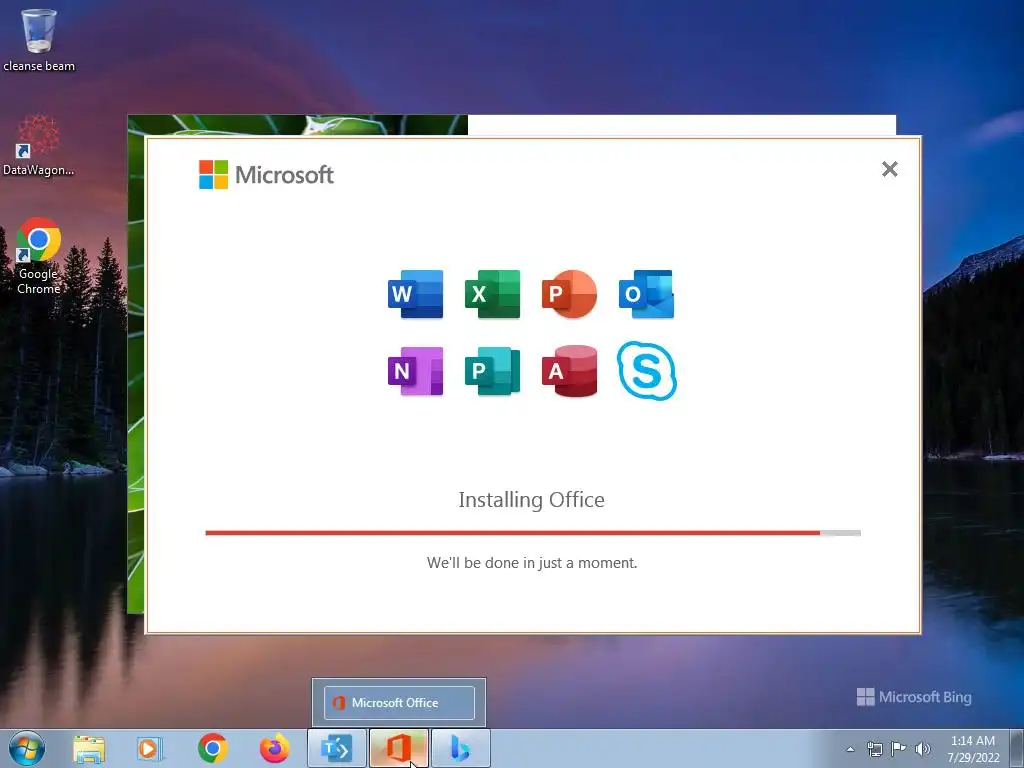The image size is (1024, 768).
Task: Open the Windows Start menu
Action: (x=27, y=748)
